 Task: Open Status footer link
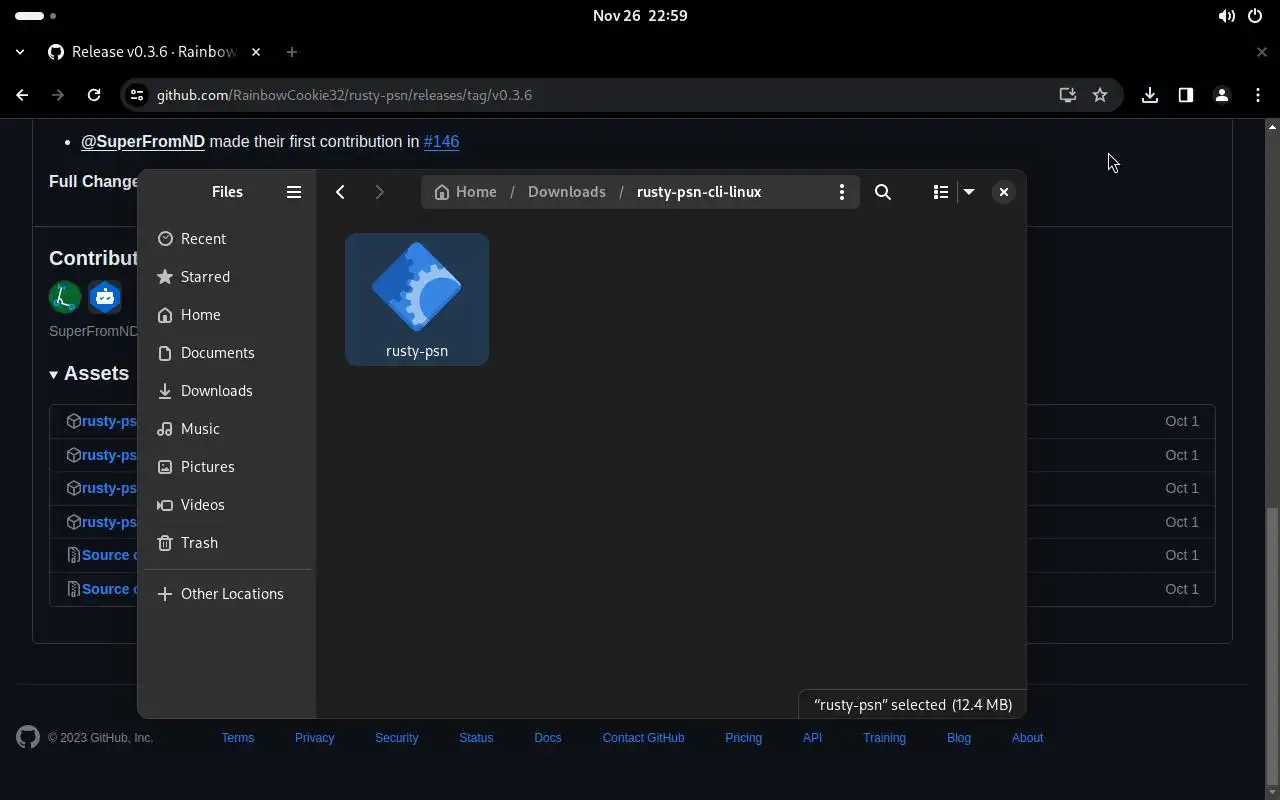476,738
